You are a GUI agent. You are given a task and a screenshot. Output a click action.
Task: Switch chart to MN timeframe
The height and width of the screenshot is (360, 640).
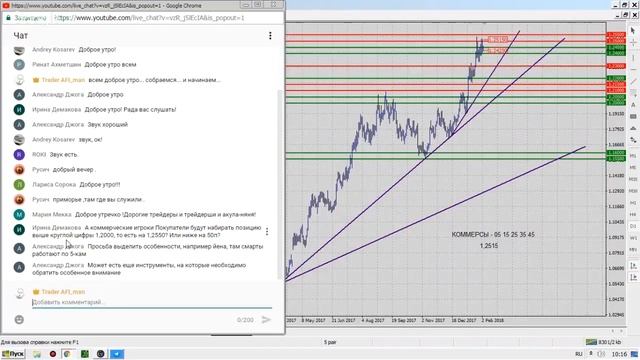(x=633, y=249)
